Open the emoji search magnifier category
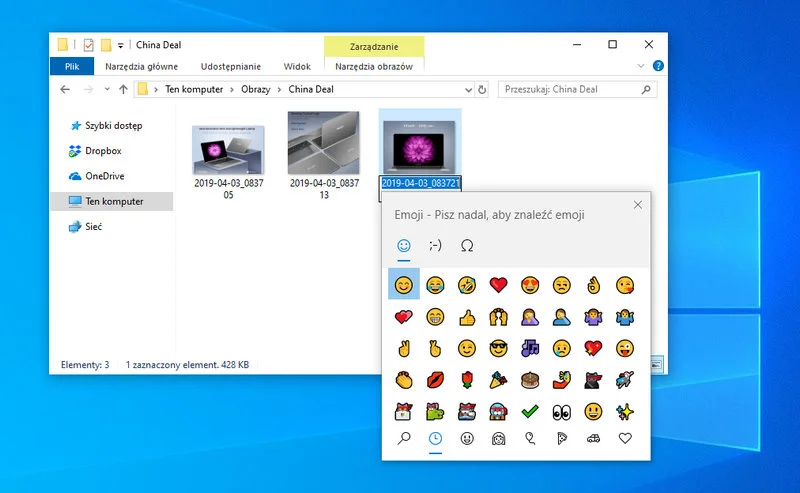The height and width of the screenshot is (493, 800). coord(404,439)
